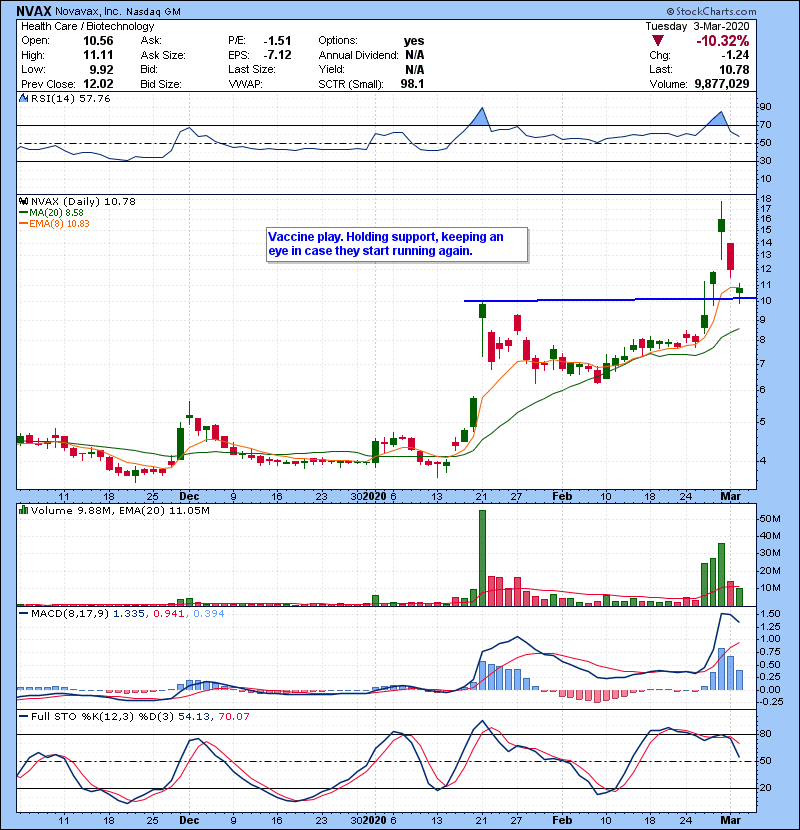800x830 pixels.
Task: Click the -10.32% percent change value
Action: (722, 41)
